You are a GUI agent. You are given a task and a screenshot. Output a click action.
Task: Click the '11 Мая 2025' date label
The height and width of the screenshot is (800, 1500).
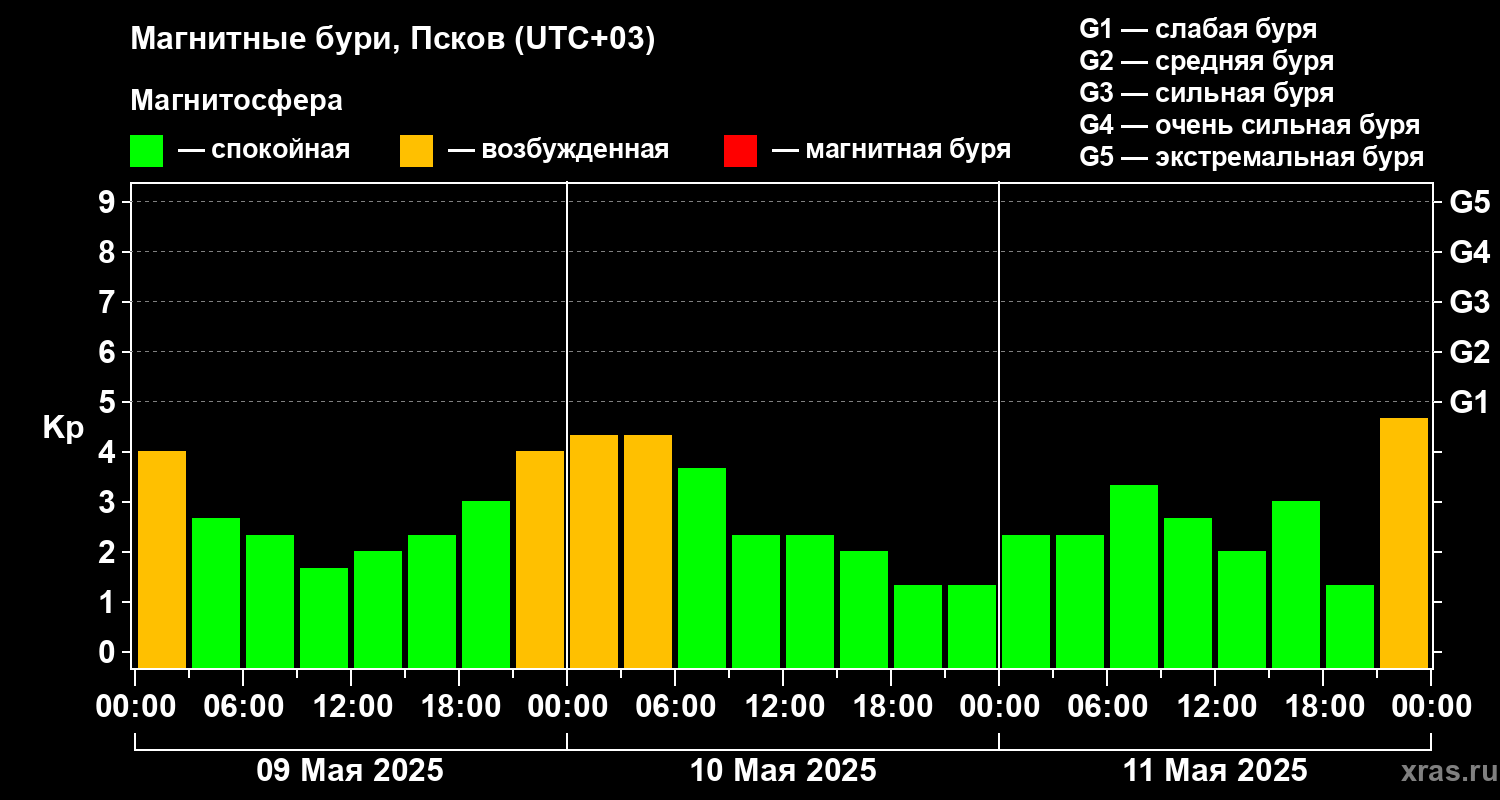[x=1215, y=771]
